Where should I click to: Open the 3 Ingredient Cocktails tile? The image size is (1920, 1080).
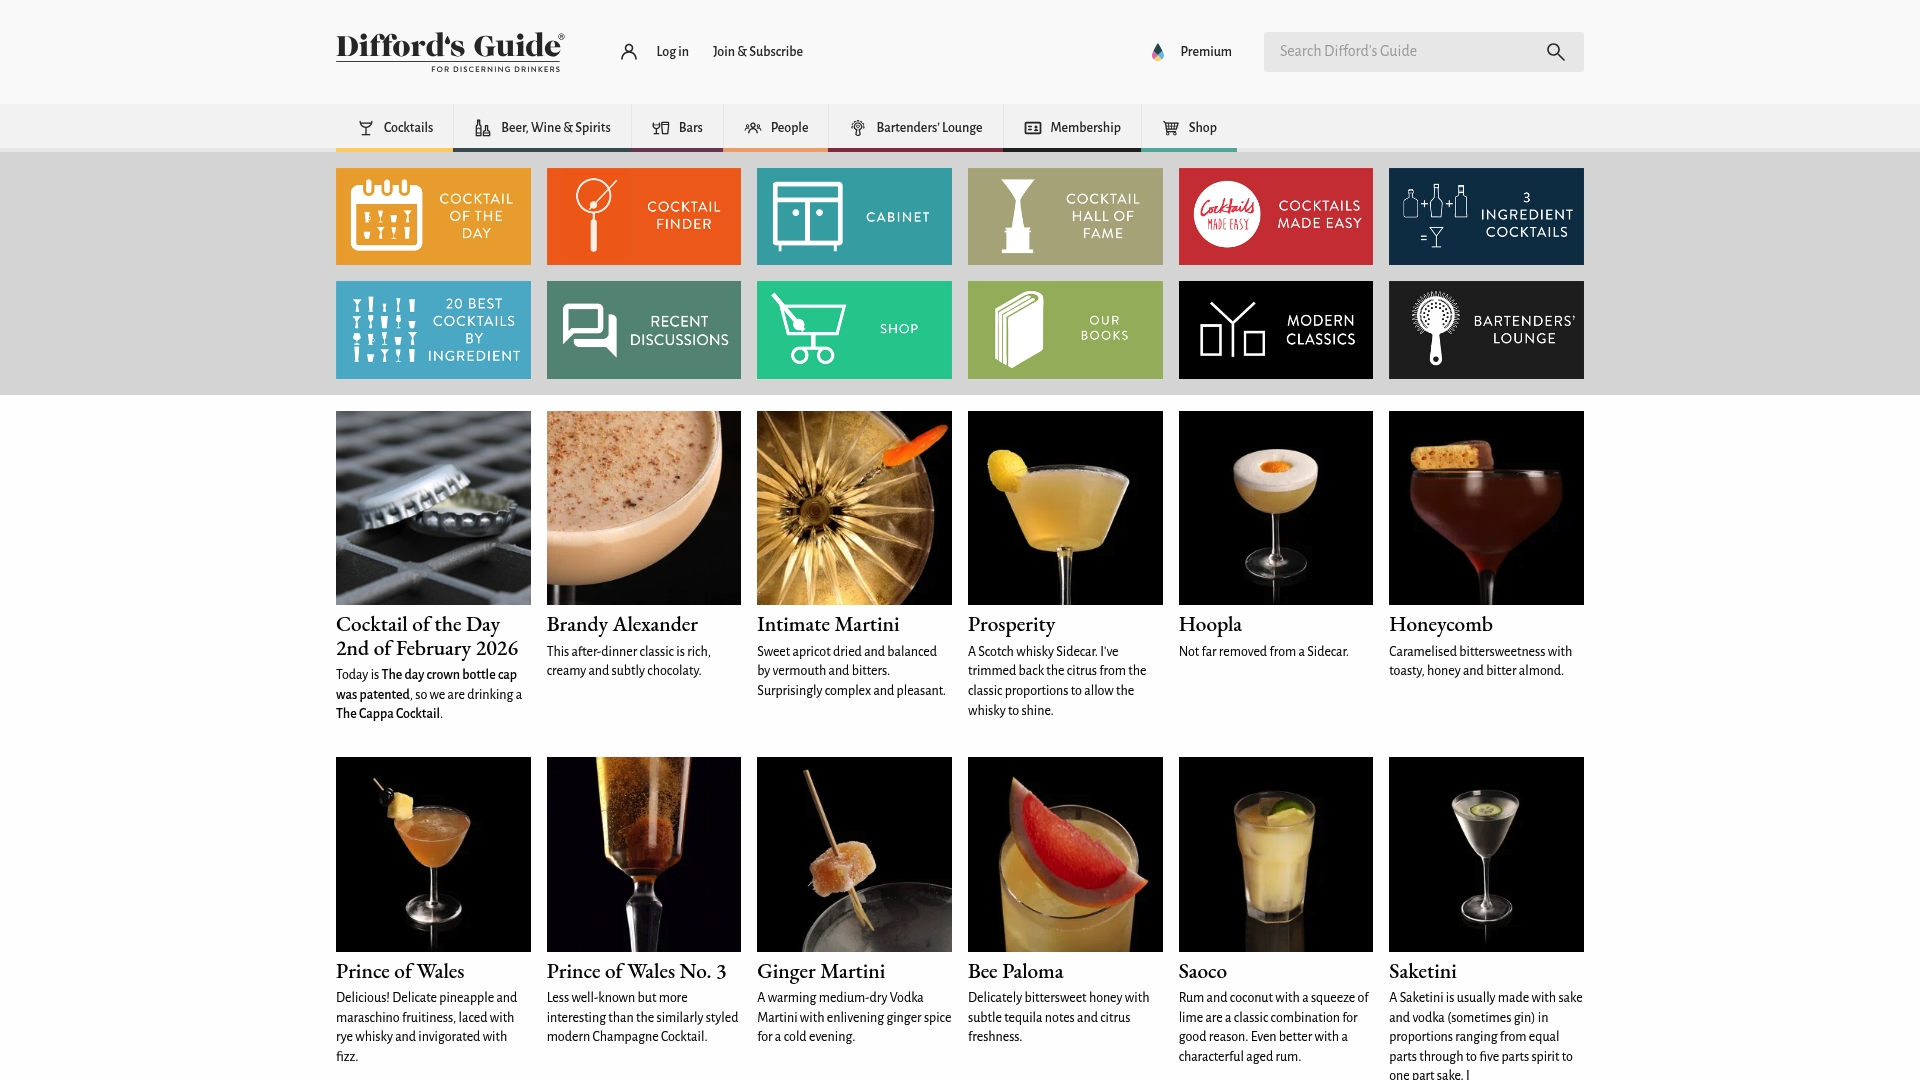(1486, 215)
